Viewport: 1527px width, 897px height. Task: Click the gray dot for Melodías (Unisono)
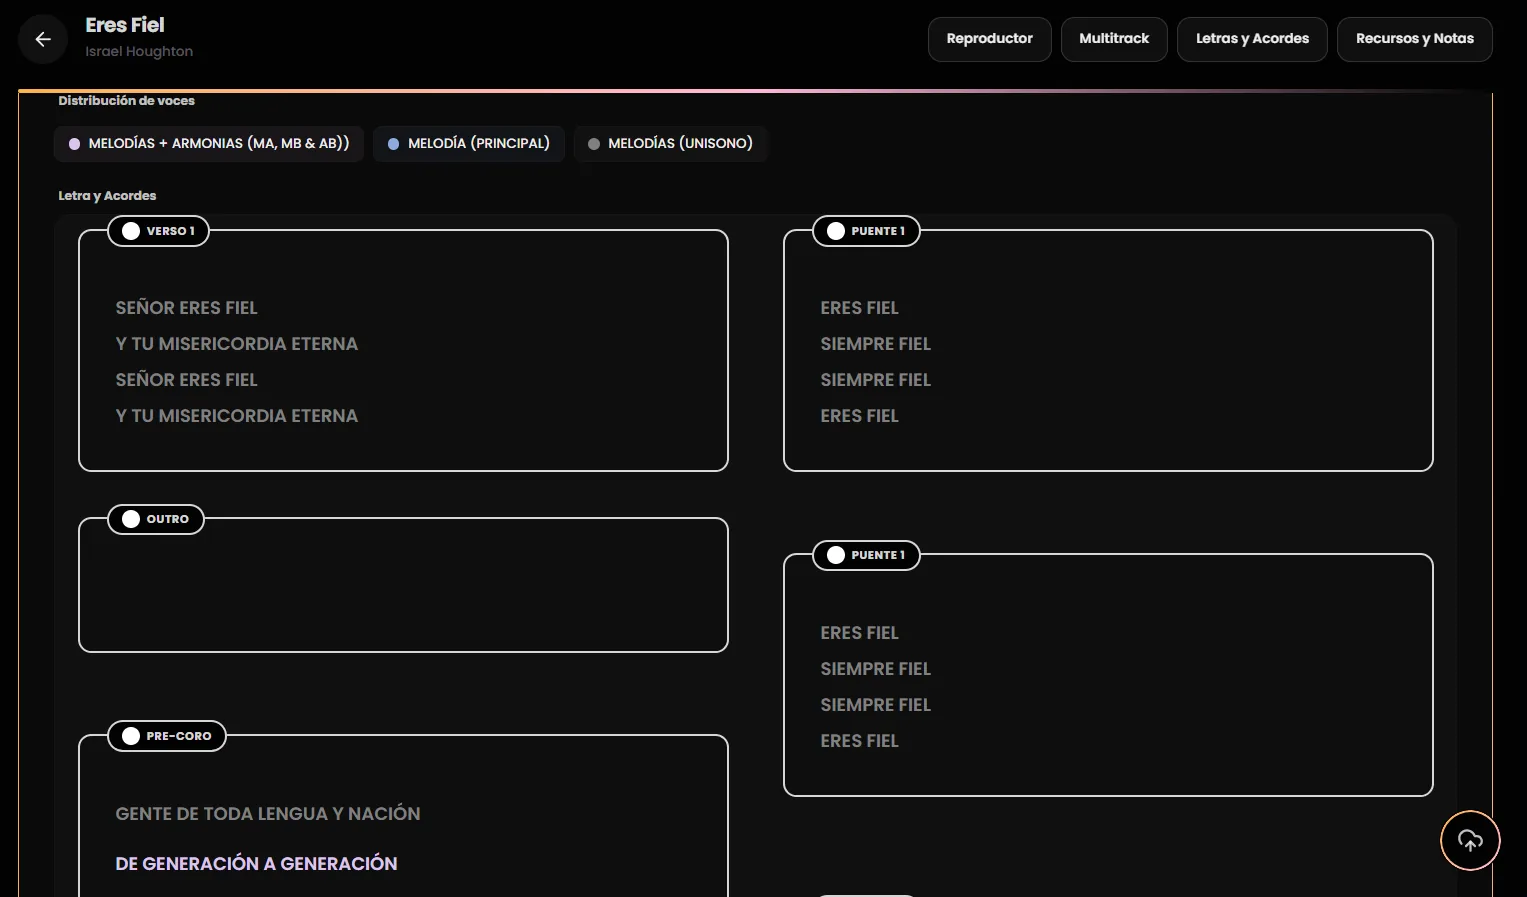tap(594, 144)
